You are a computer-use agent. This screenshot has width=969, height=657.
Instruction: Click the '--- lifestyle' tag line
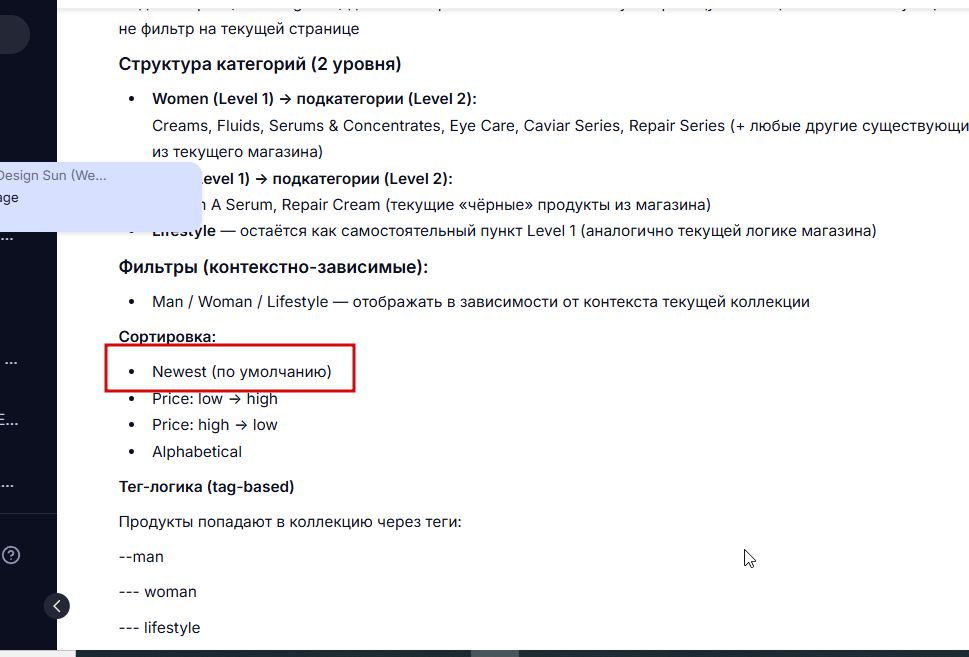[159, 627]
